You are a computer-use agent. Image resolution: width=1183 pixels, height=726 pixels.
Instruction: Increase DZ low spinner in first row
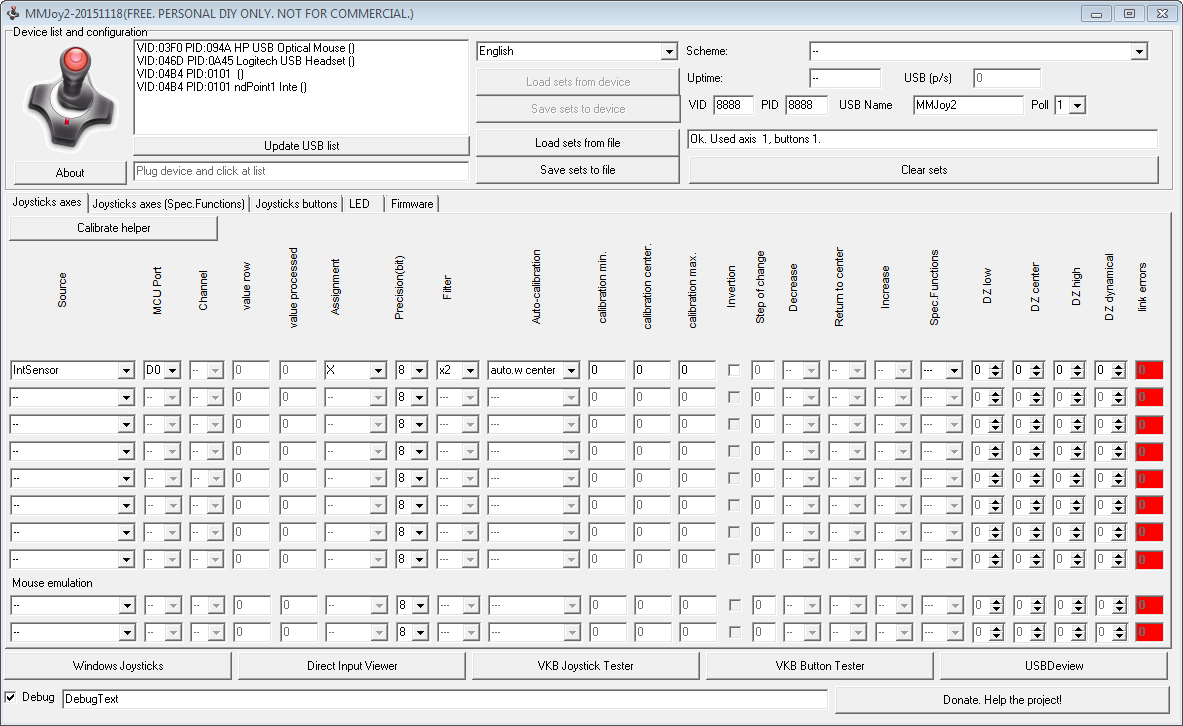(x=996, y=367)
